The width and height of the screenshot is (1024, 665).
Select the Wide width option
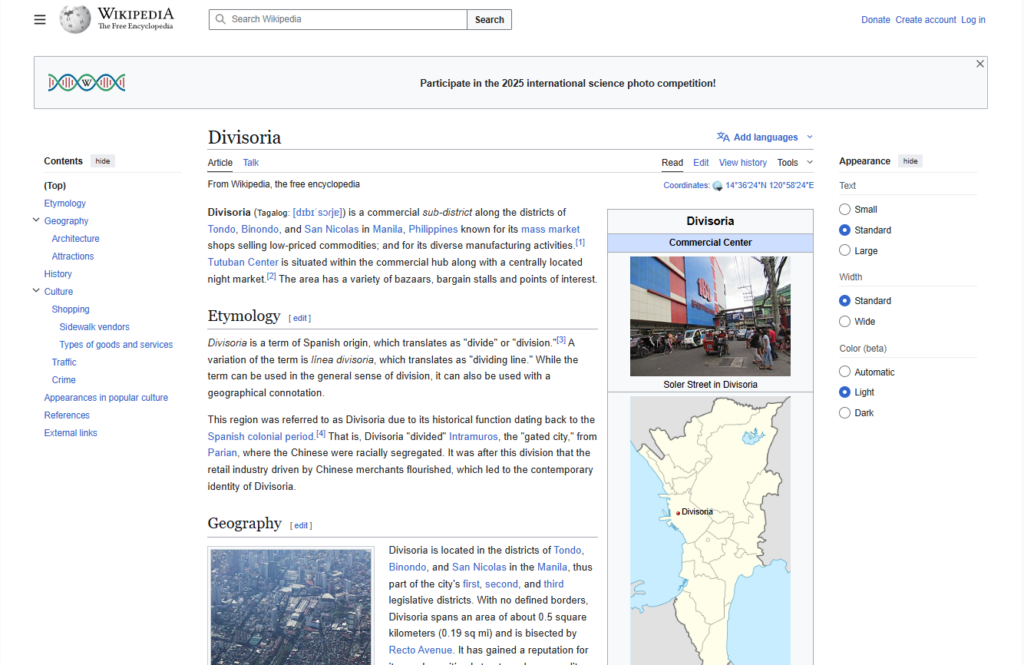pos(845,321)
